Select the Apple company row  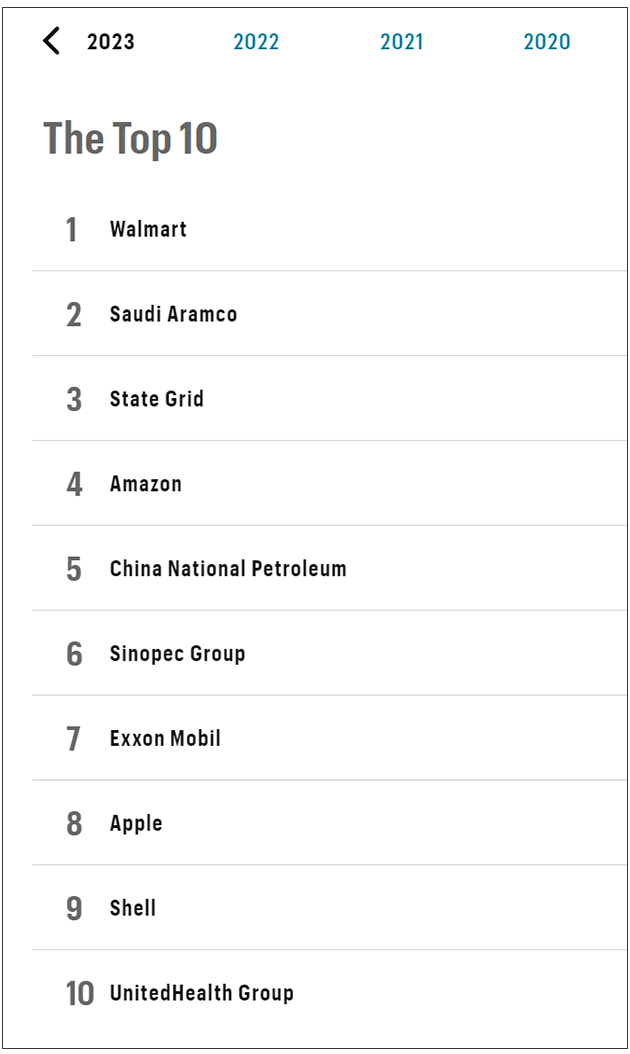pyautogui.click(x=136, y=824)
